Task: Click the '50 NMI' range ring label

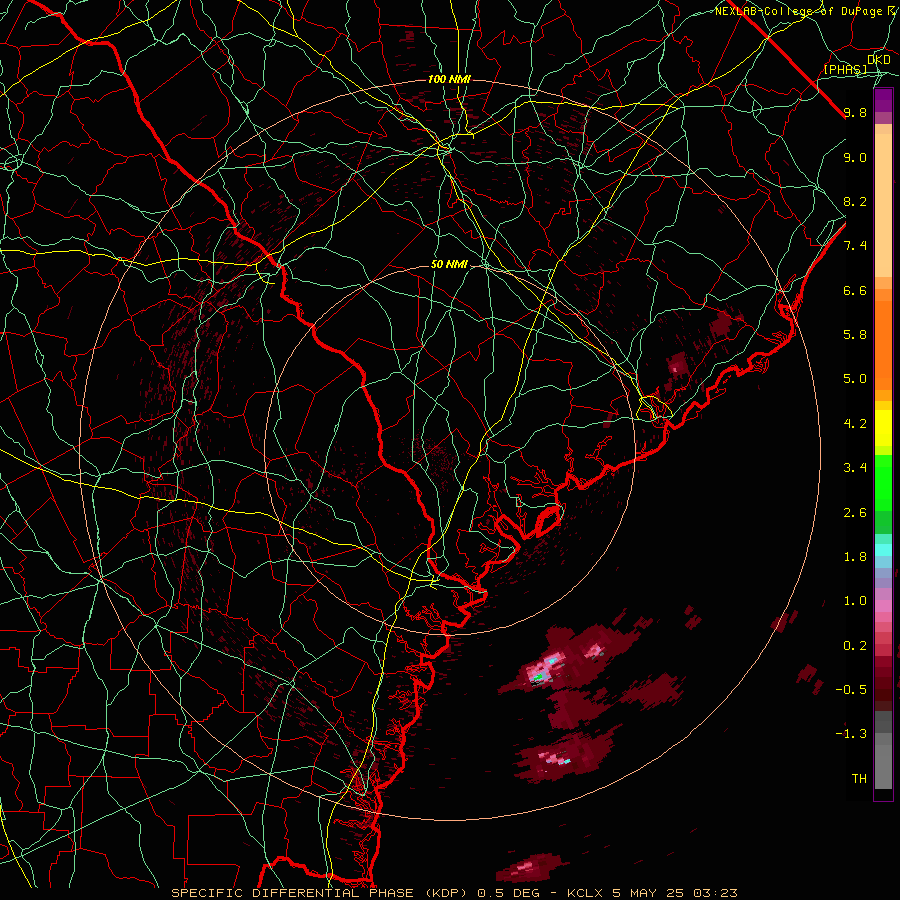Action: pos(449,264)
